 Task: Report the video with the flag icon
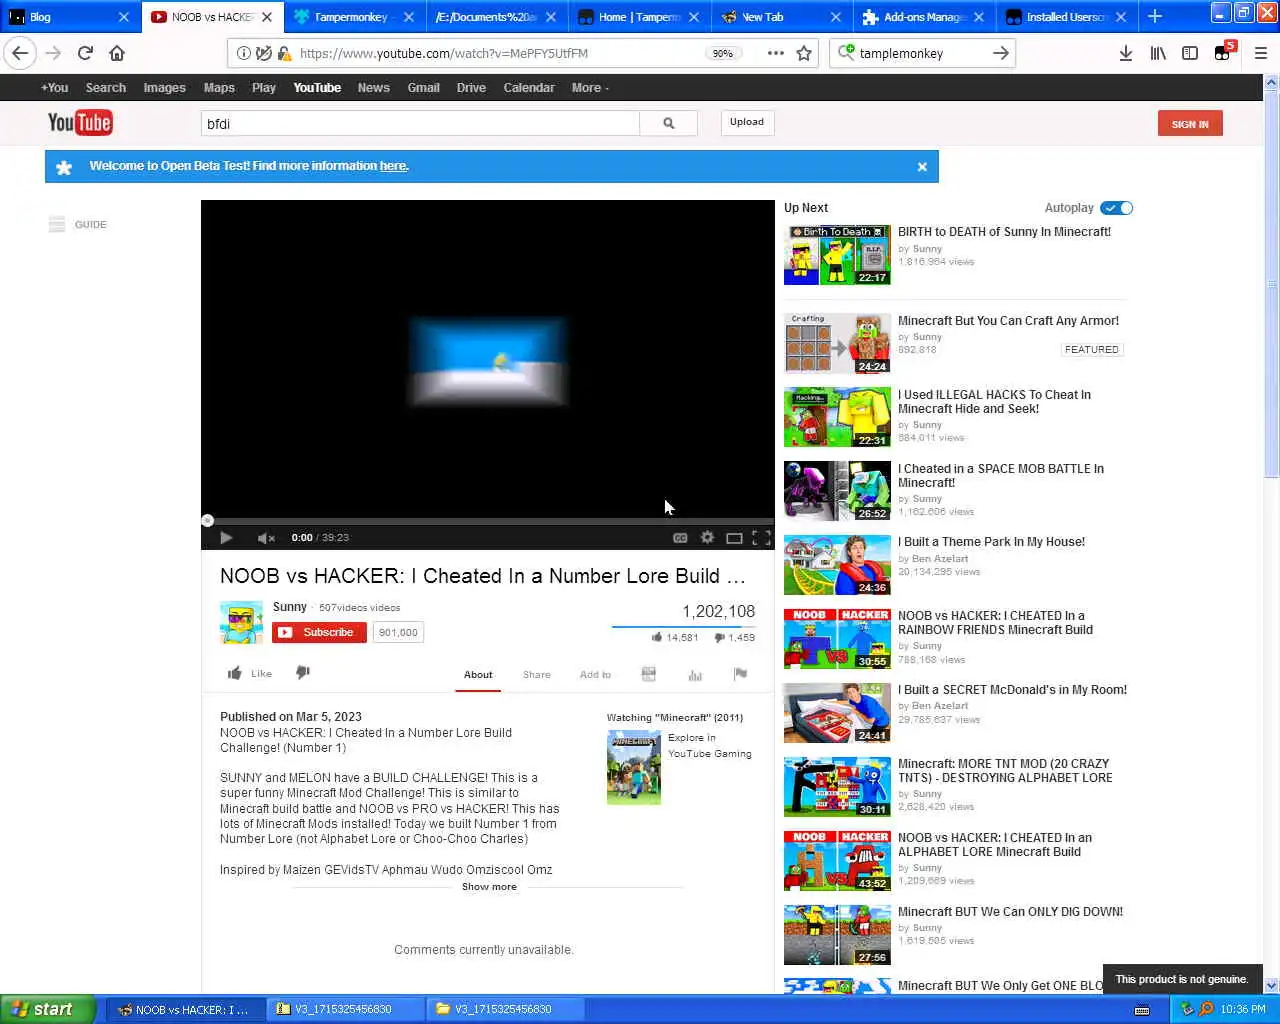coord(740,674)
